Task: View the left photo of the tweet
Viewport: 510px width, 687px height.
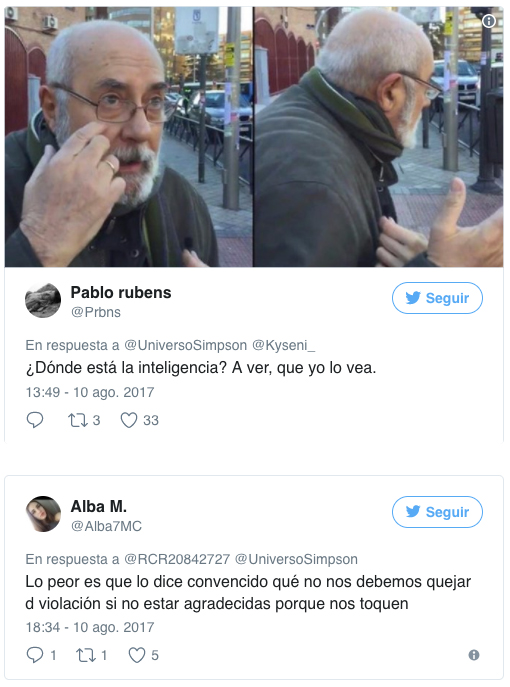Action: (x=129, y=137)
